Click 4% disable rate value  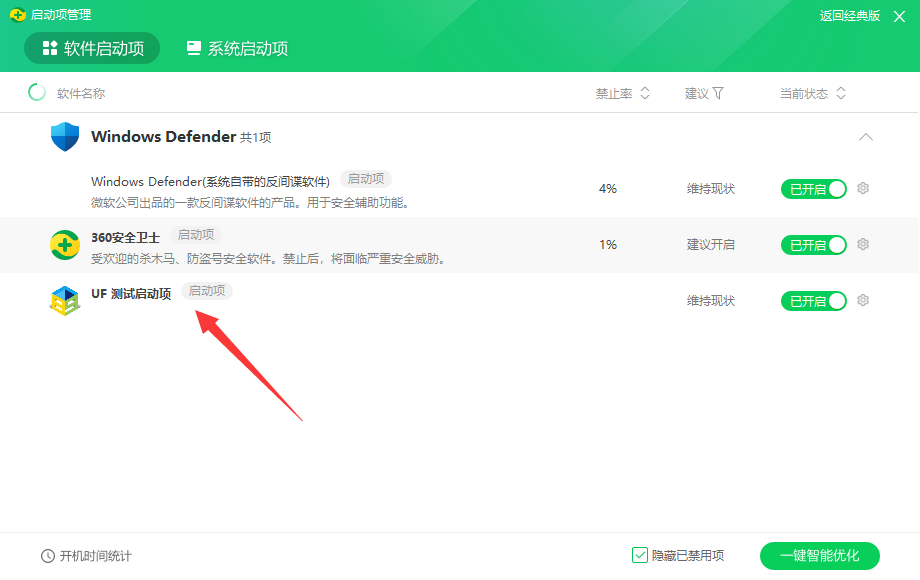(x=608, y=189)
